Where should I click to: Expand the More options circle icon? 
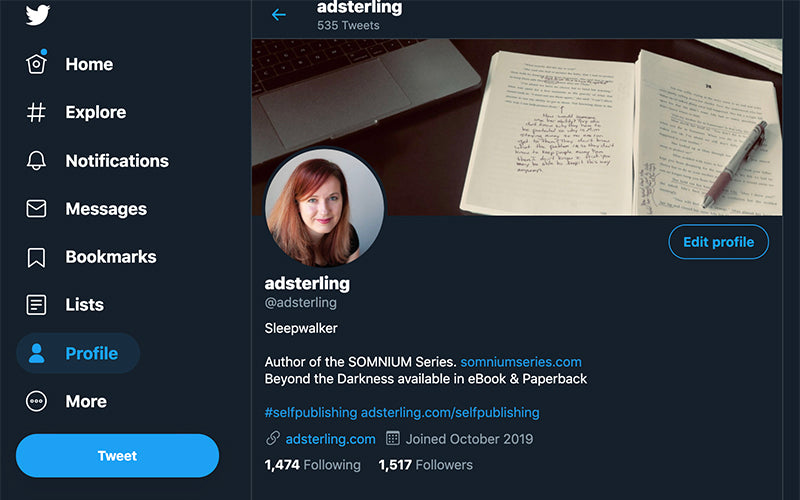coord(37,401)
